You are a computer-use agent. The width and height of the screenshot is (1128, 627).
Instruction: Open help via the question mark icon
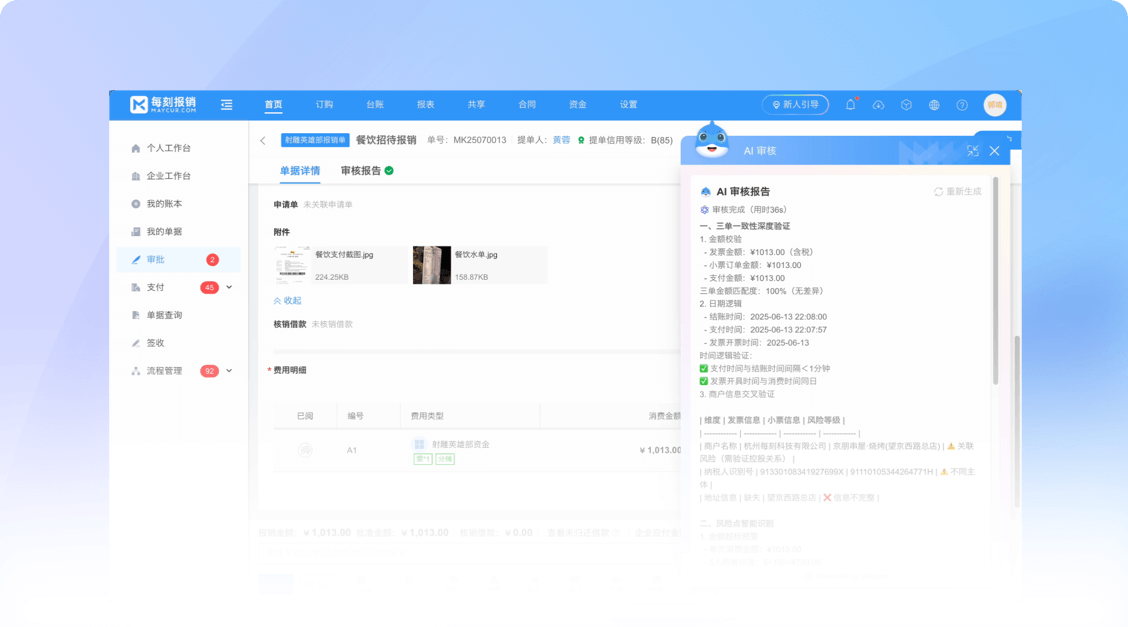962,105
